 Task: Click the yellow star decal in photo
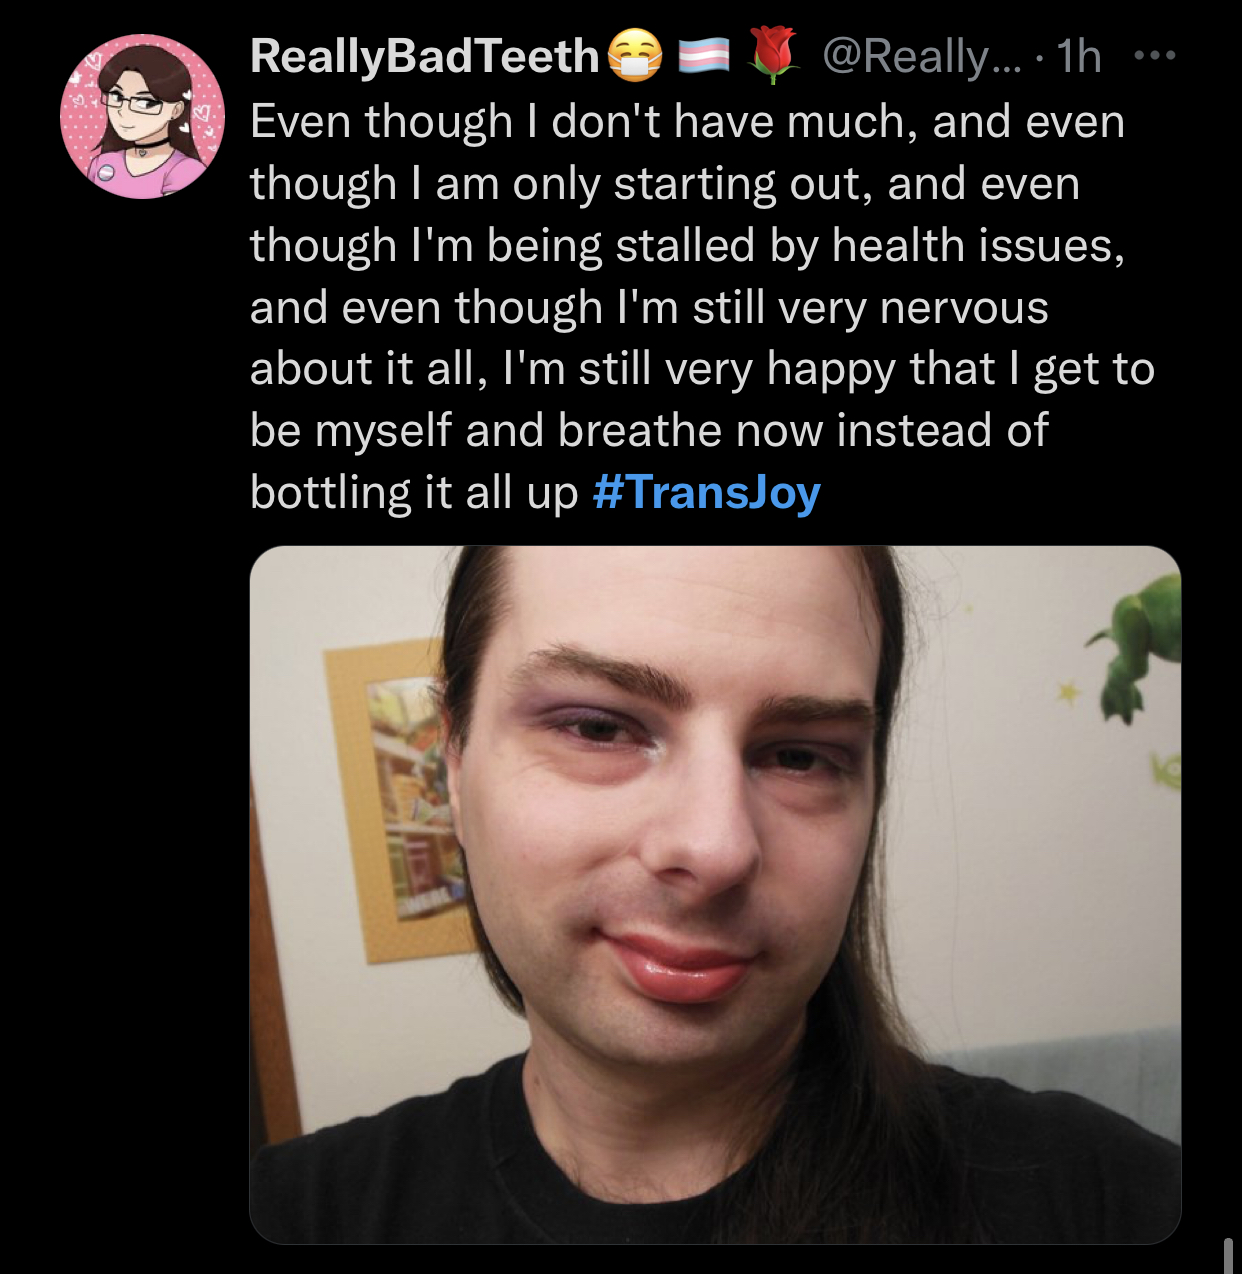coord(1069,692)
